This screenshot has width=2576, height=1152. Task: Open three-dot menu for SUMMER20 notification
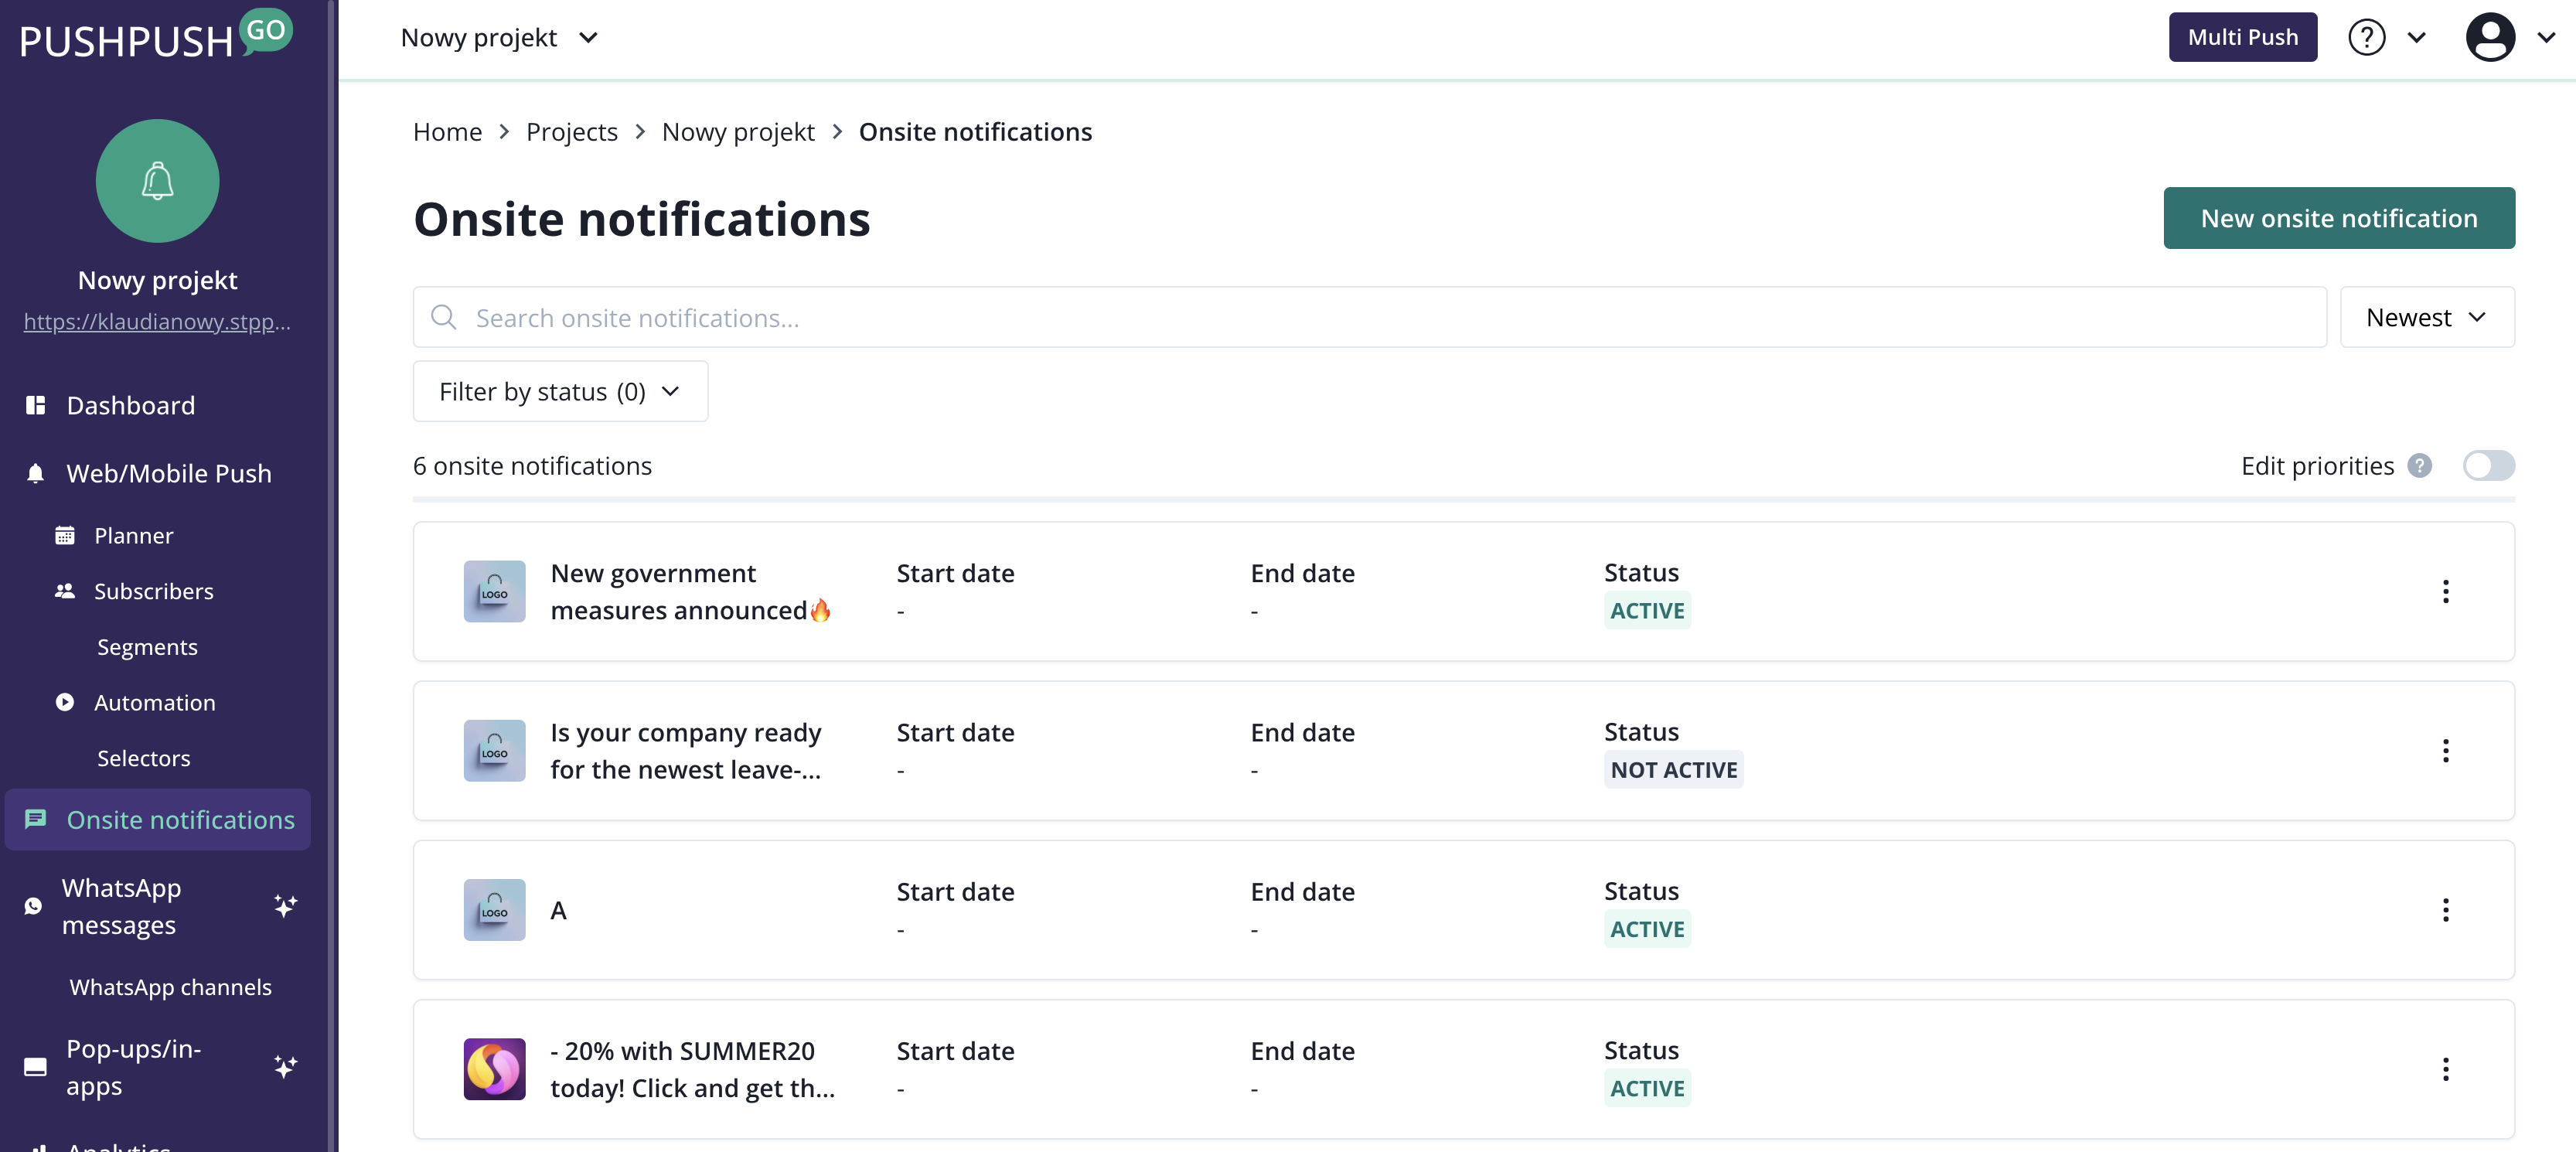coord(2445,1069)
